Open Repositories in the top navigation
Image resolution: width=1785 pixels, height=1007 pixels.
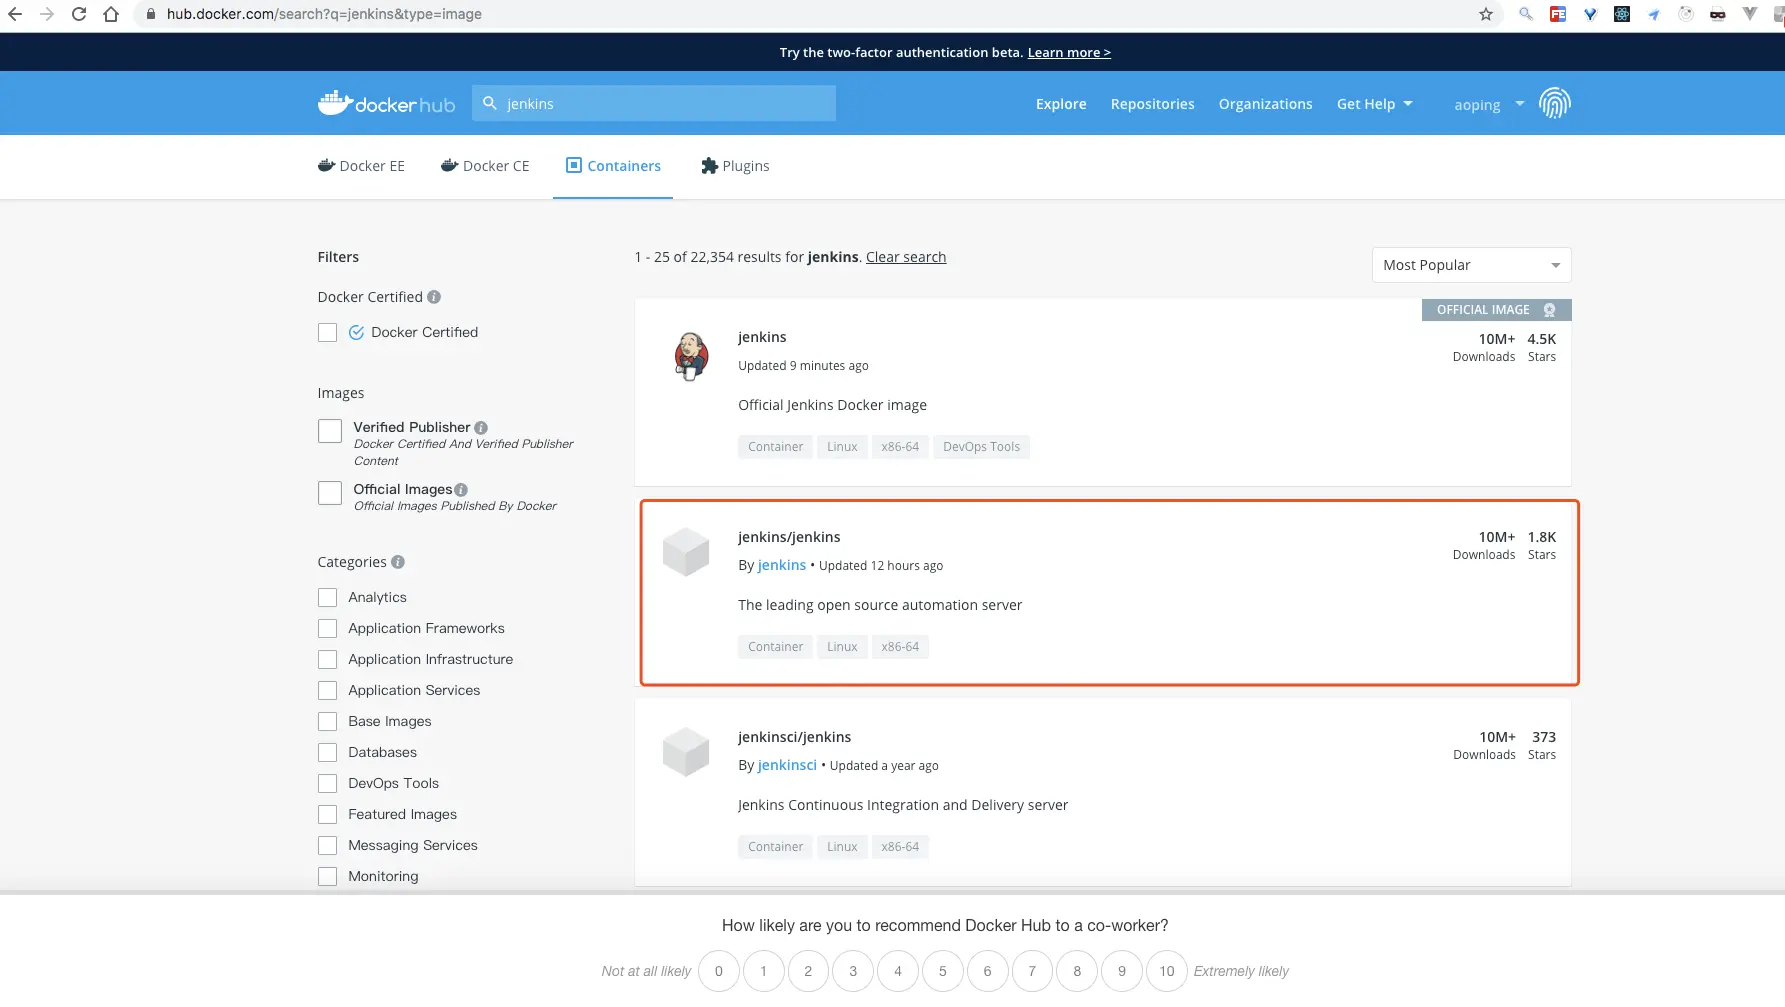click(x=1152, y=104)
